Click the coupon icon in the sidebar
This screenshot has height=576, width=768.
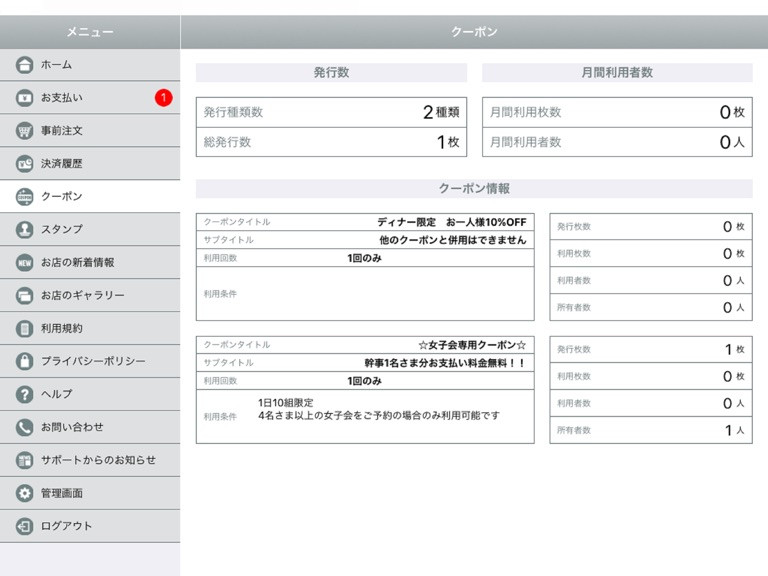[24, 196]
